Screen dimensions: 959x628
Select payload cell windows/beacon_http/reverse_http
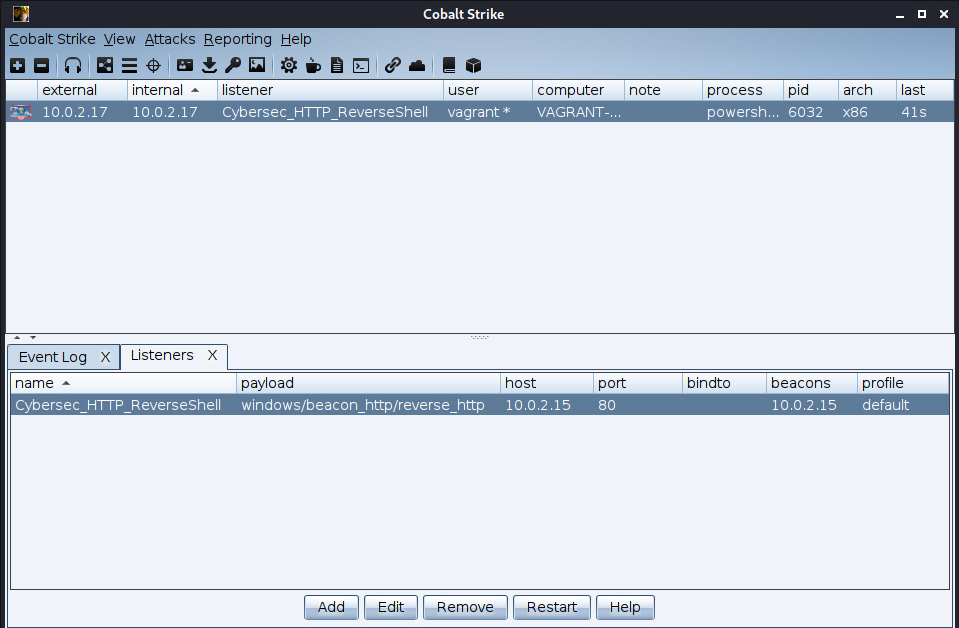tap(368, 405)
